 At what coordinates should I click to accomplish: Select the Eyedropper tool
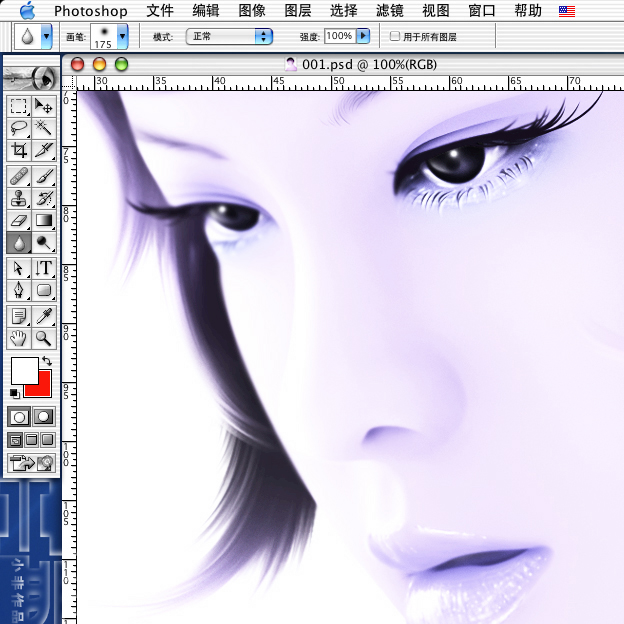pyautogui.click(x=43, y=316)
